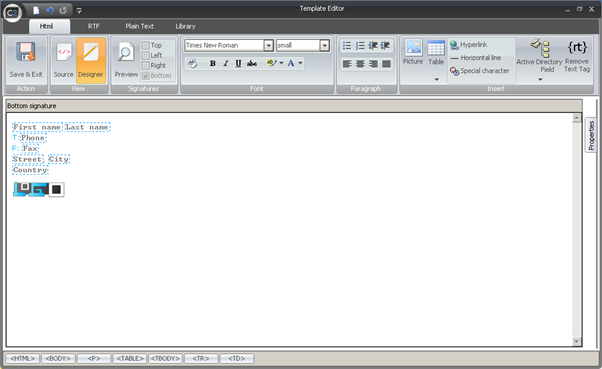Click the Last name field placeholder
This screenshot has width=602, height=369.
pos(87,127)
